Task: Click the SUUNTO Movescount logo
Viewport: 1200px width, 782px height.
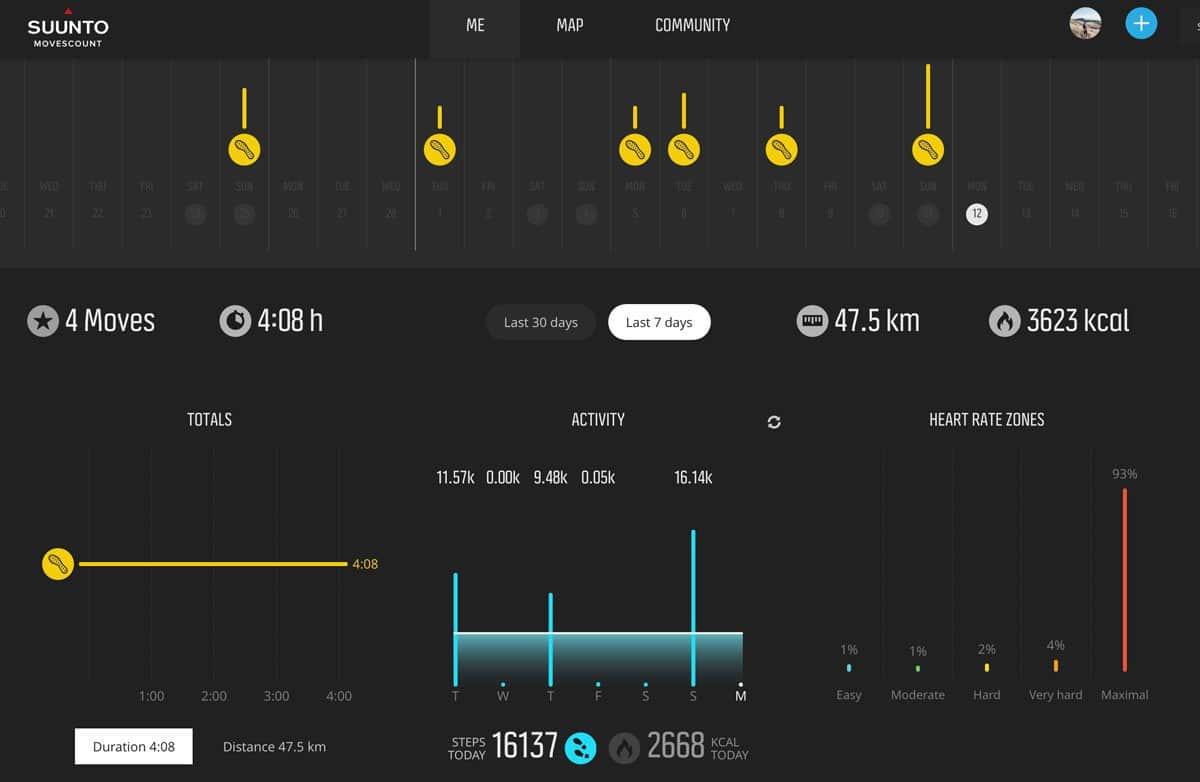Action: pos(67,28)
